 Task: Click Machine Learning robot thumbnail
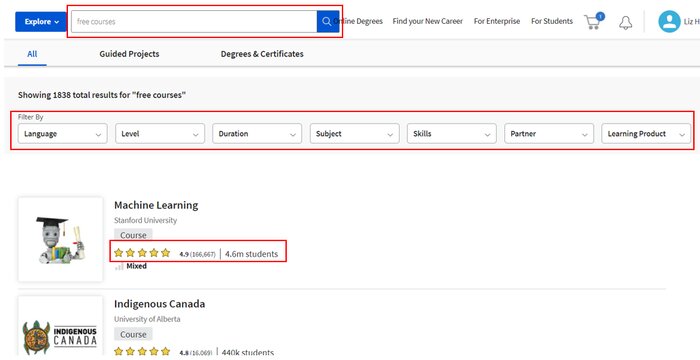pos(60,239)
